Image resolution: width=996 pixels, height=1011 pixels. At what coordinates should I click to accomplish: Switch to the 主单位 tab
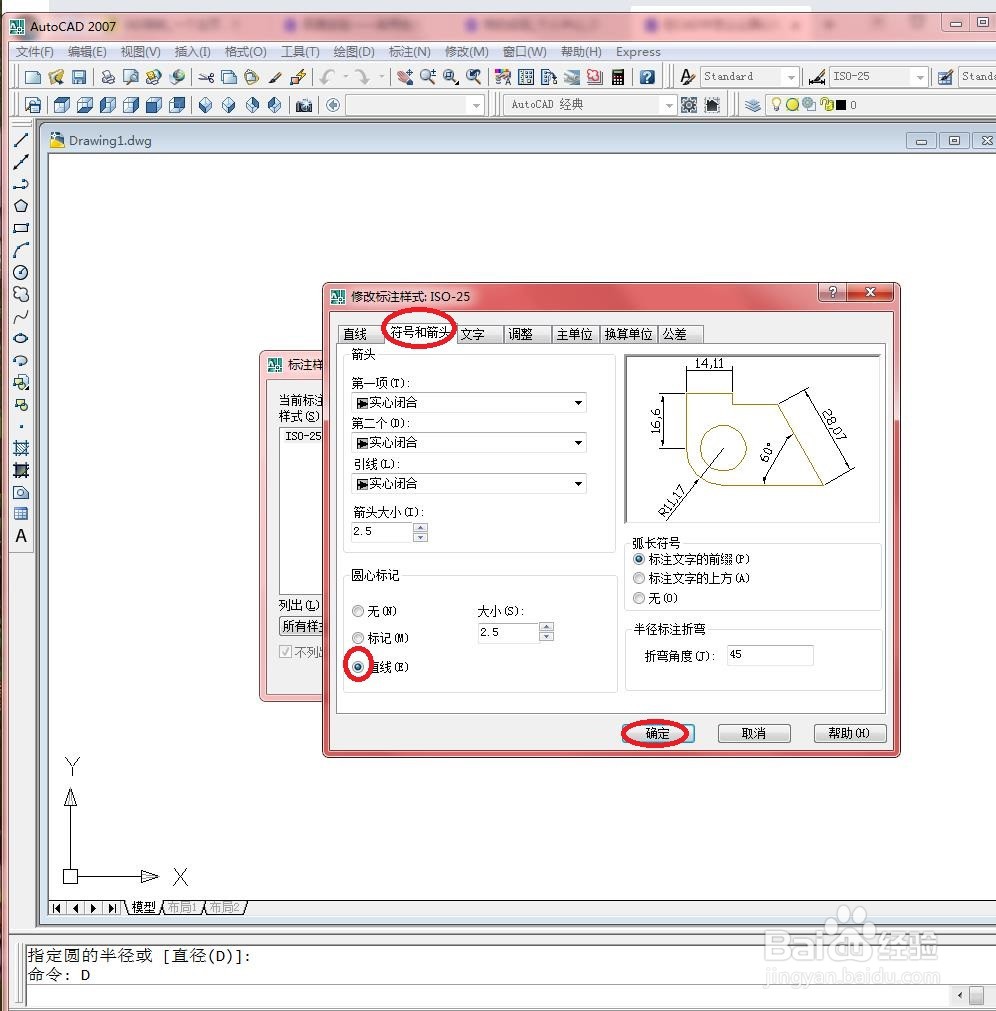[574, 334]
